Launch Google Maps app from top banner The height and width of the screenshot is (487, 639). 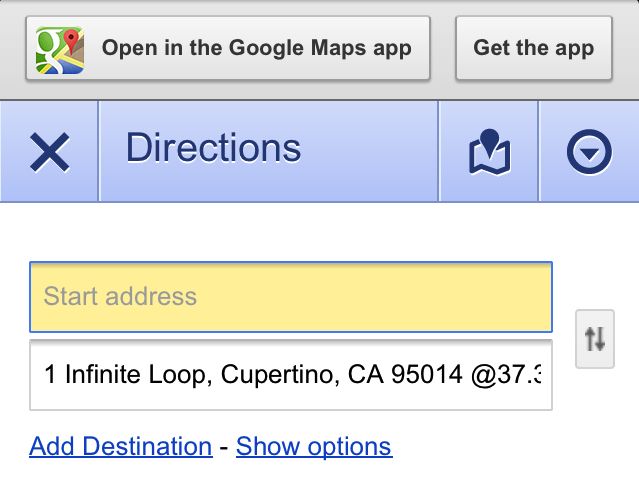click(x=228, y=47)
